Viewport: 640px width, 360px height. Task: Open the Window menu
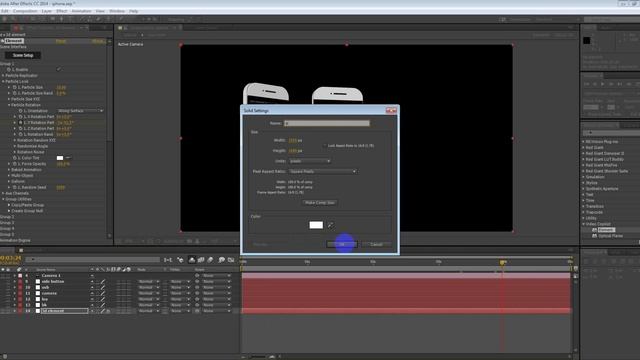coord(117,11)
